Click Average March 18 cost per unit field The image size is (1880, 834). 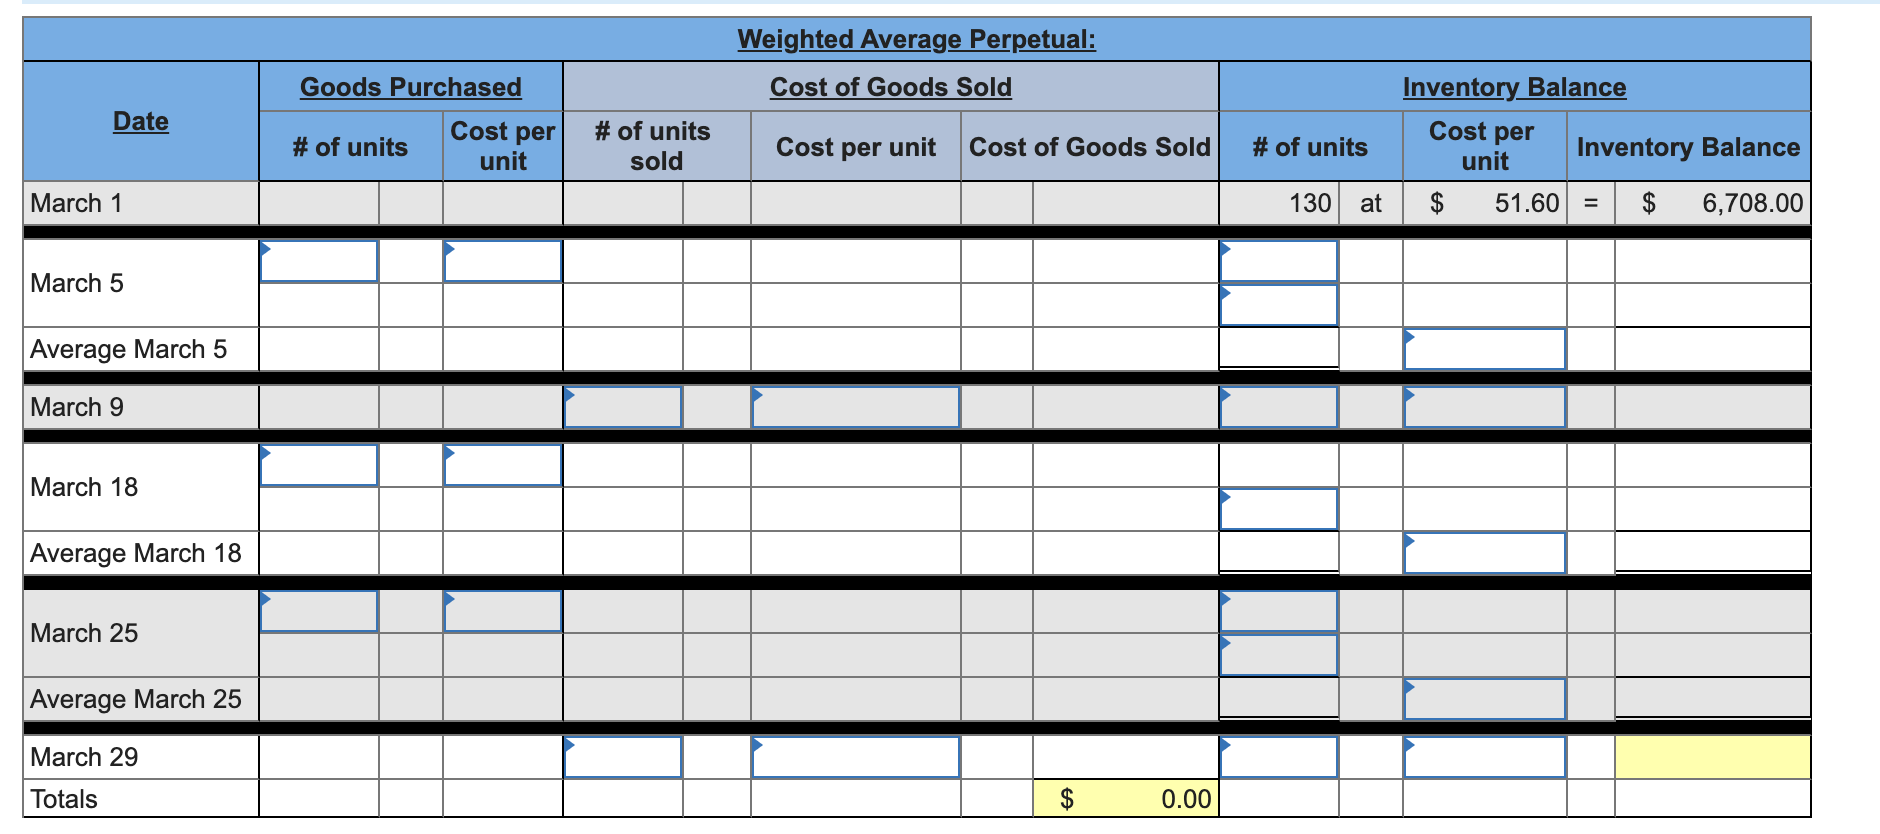pos(1485,553)
